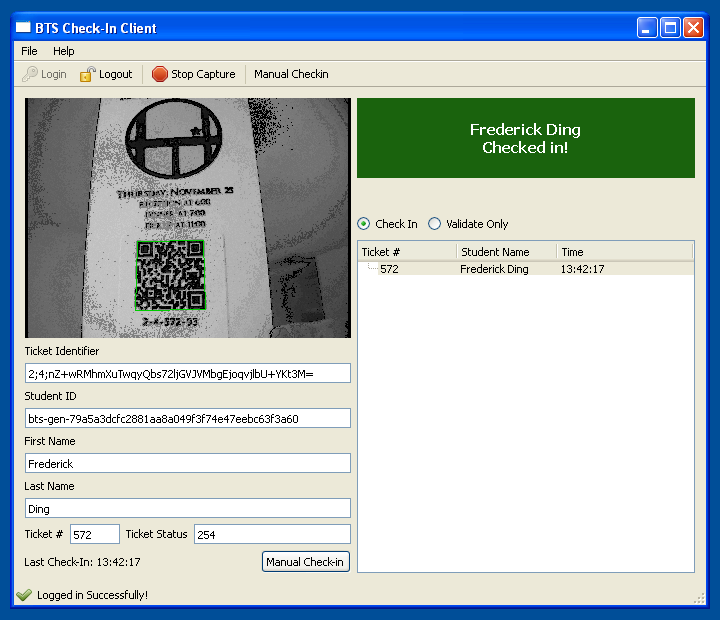
Task: Click the Logout toolbar label
Action: pos(115,74)
